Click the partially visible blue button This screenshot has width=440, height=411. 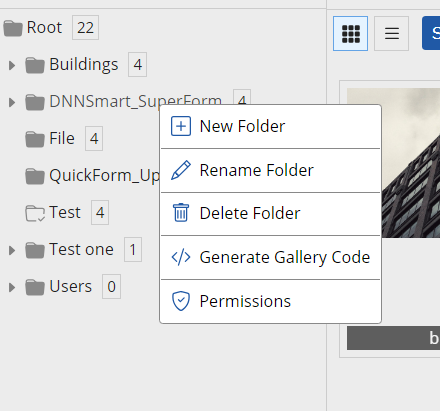[431, 33]
